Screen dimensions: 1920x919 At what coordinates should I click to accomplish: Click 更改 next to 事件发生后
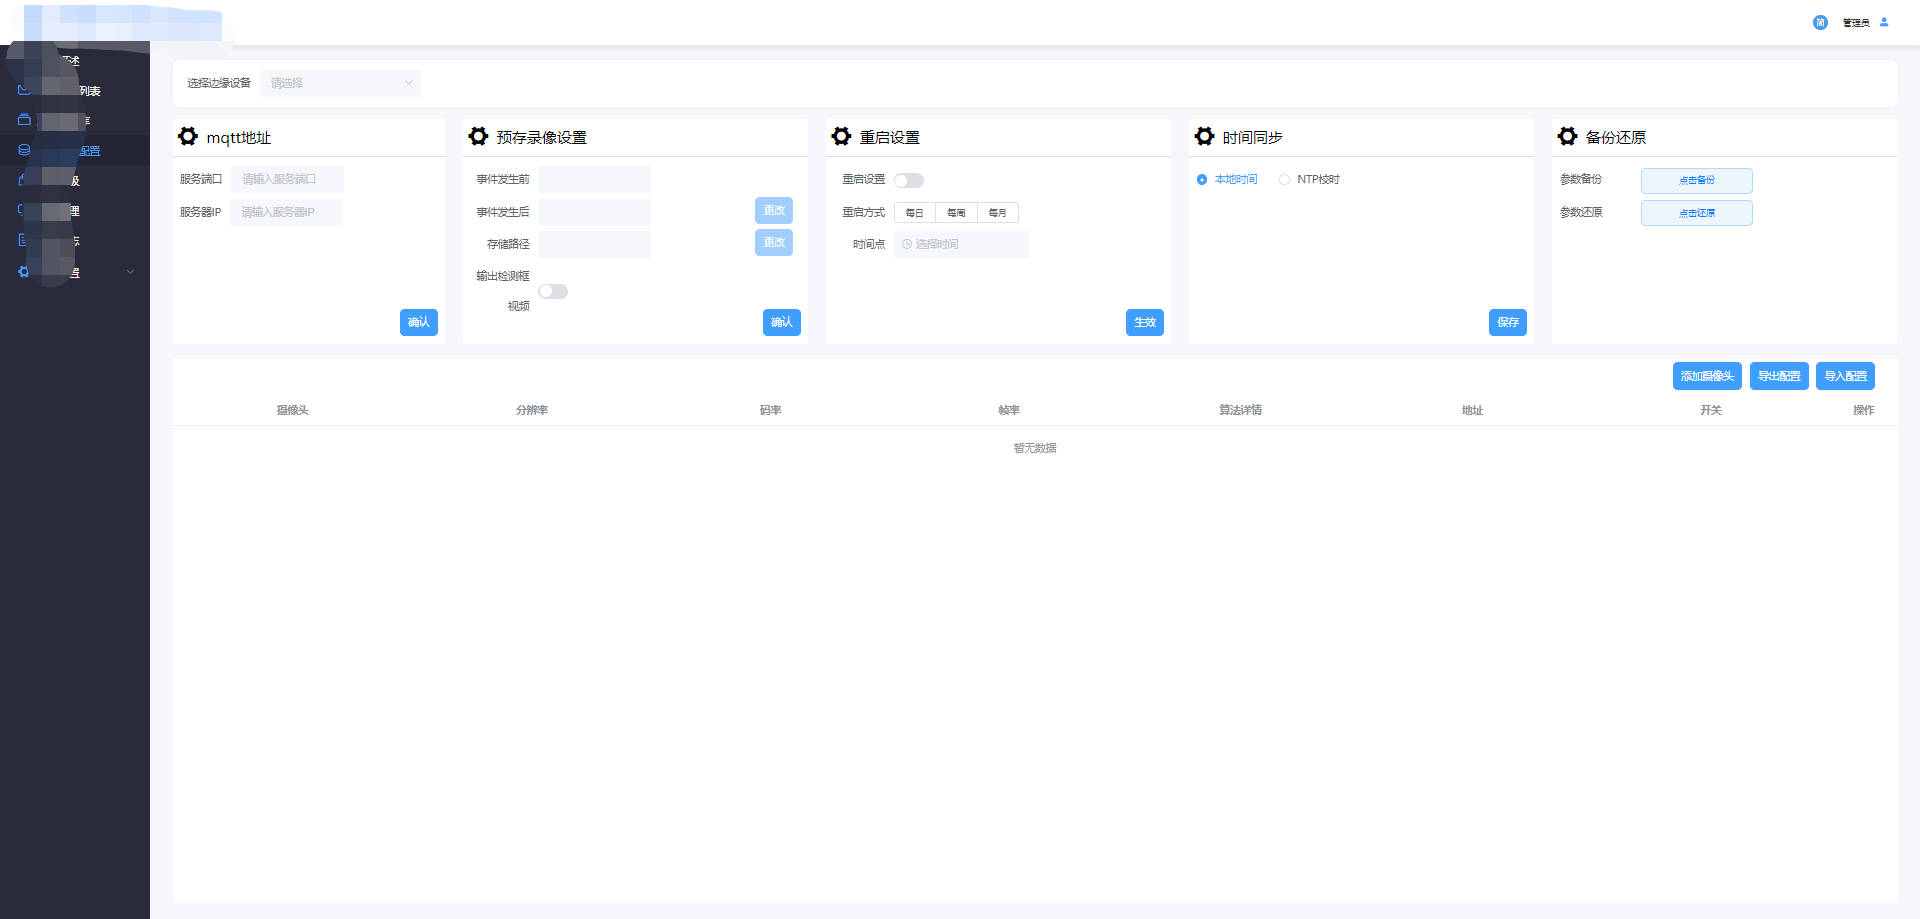click(x=774, y=210)
